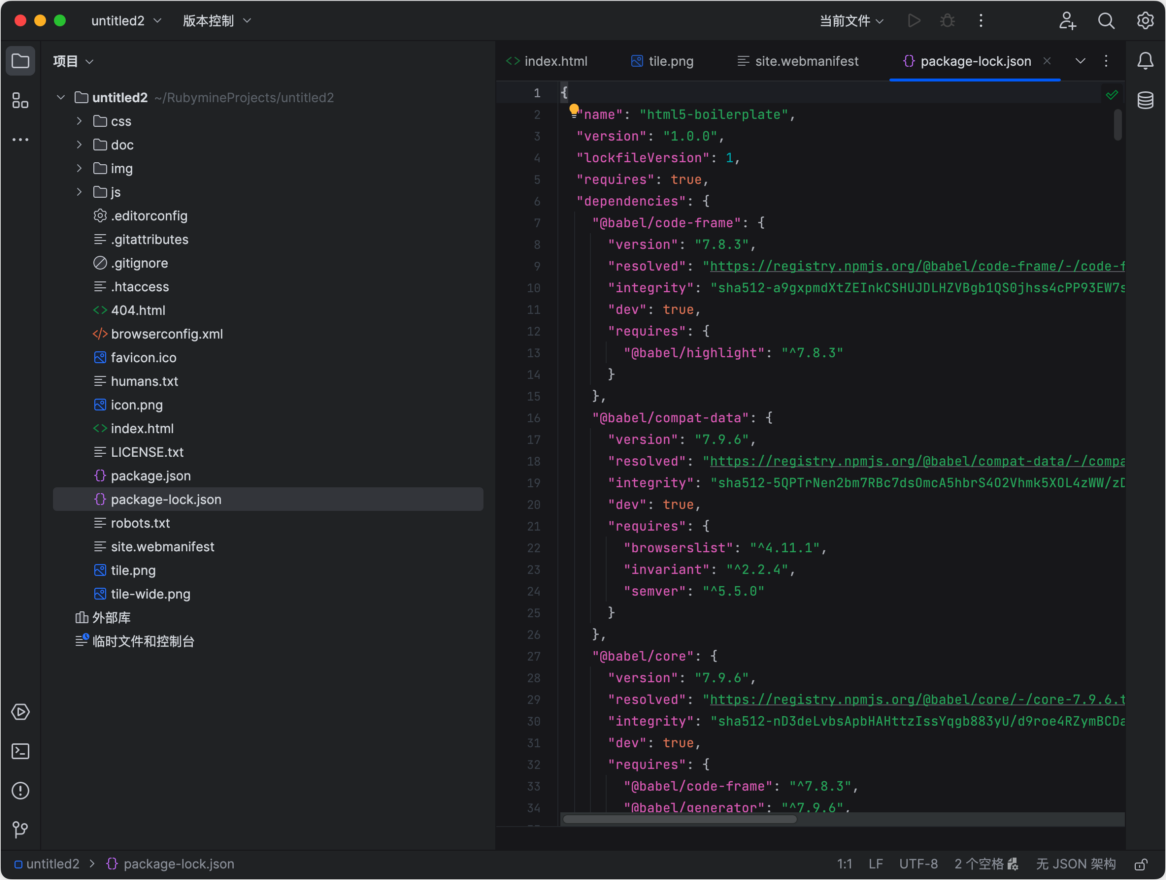Image resolution: width=1166 pixels, height=880 pixels.
Task: Open the @babel/core resolved URL
Action: coord(916,699)
